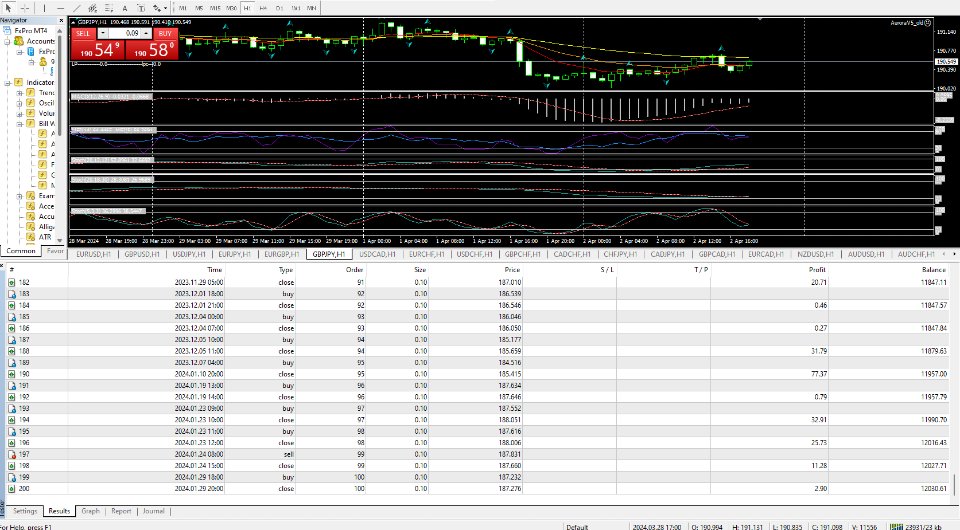Open the AUDUSD,H1 chart tab

point(866,254)
